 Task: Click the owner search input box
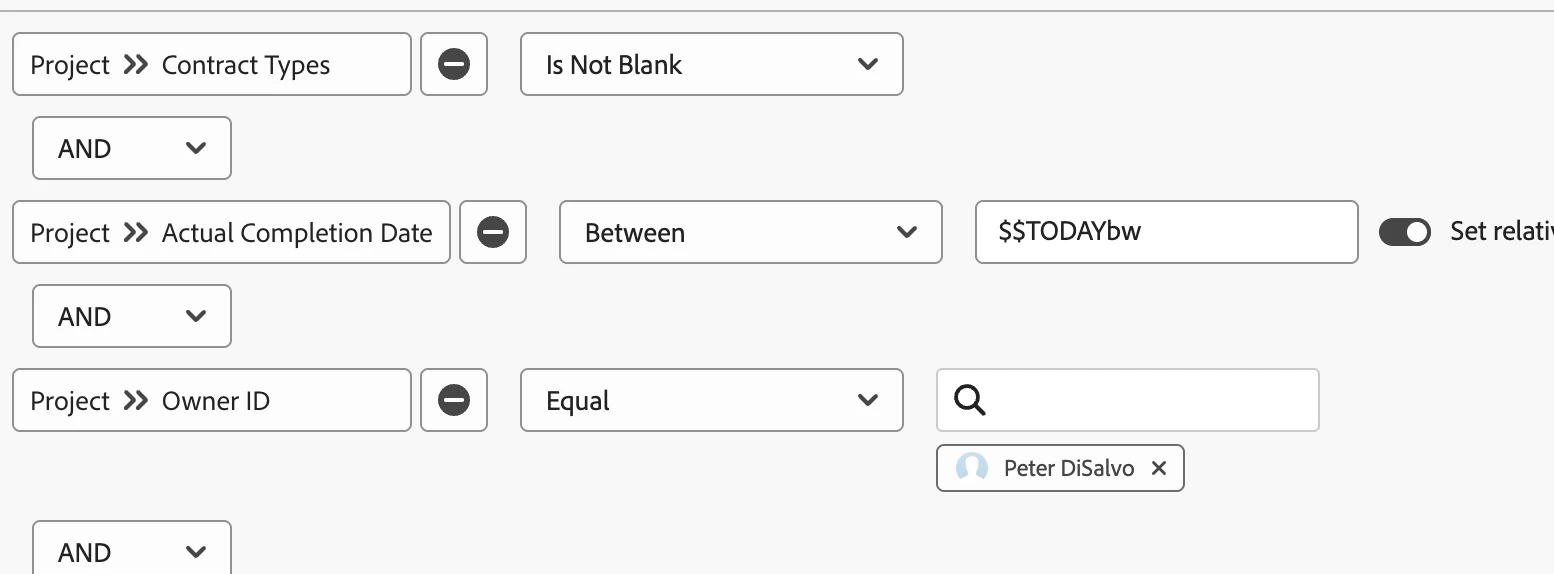click(x=1150, y=401)
